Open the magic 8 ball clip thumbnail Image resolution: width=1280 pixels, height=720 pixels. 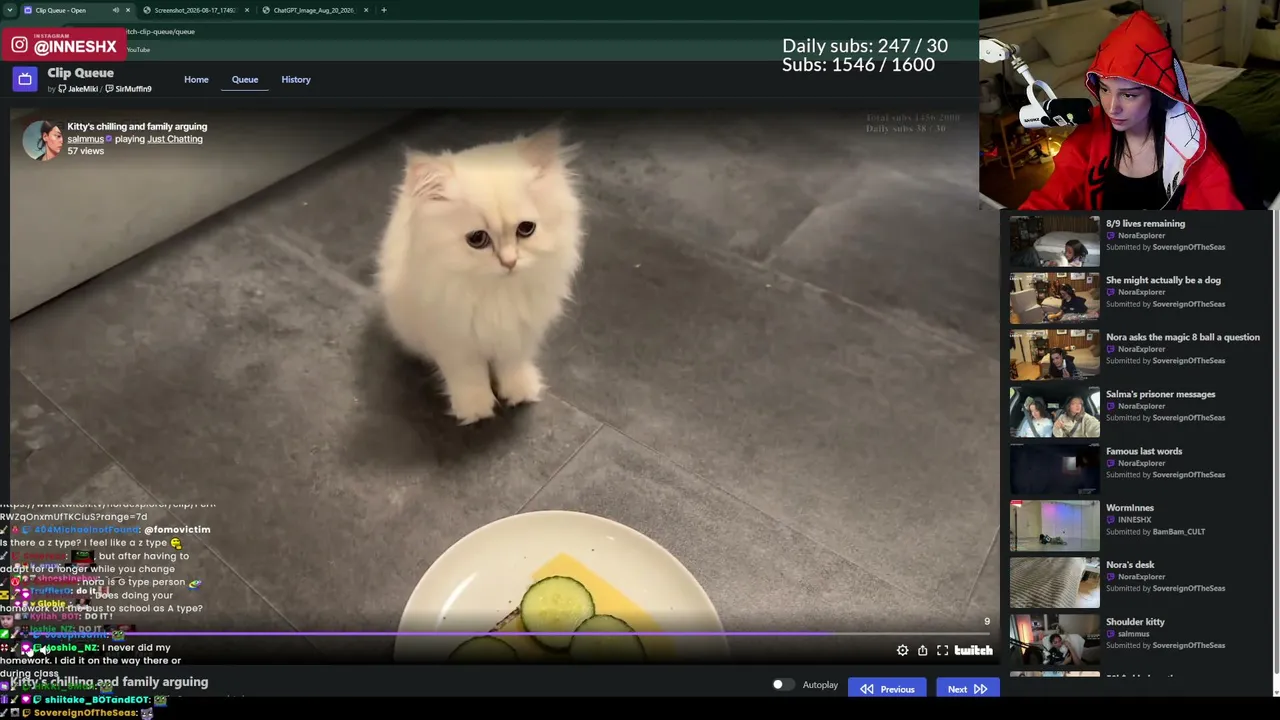[1054, 355]
